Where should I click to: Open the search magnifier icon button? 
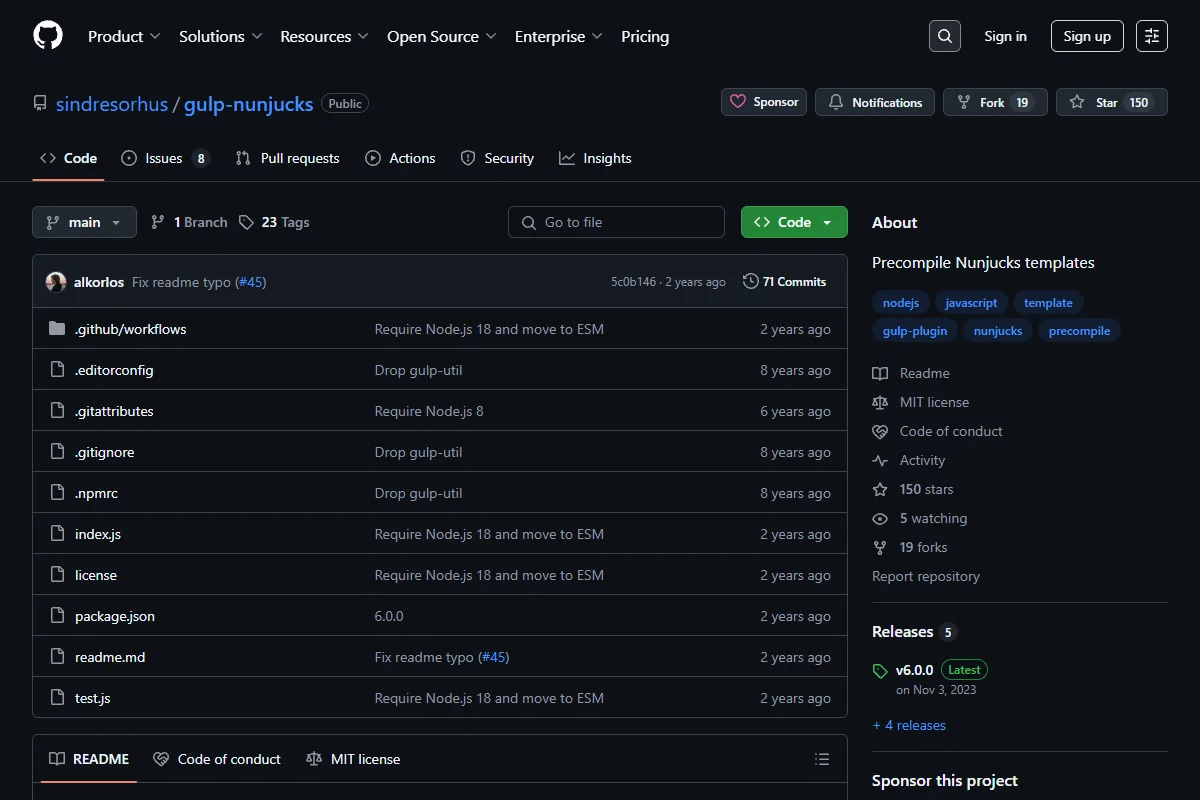[945, 36]
